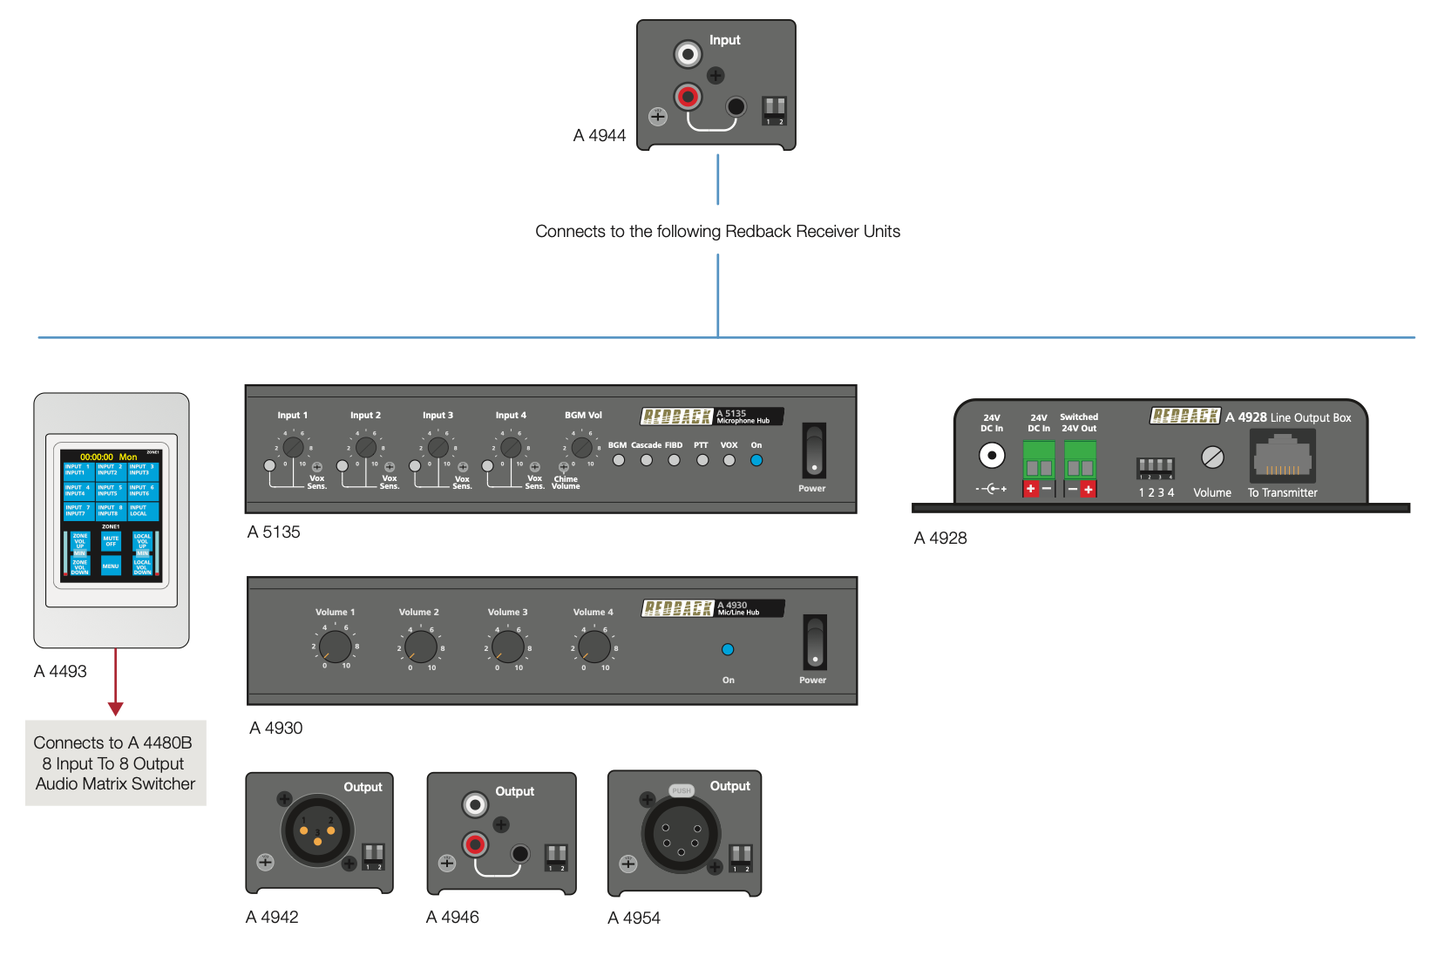The image size is (1445, 969).
Task: Tap ZONE VOL UP on touchscreen
Action: click(80, 540)
